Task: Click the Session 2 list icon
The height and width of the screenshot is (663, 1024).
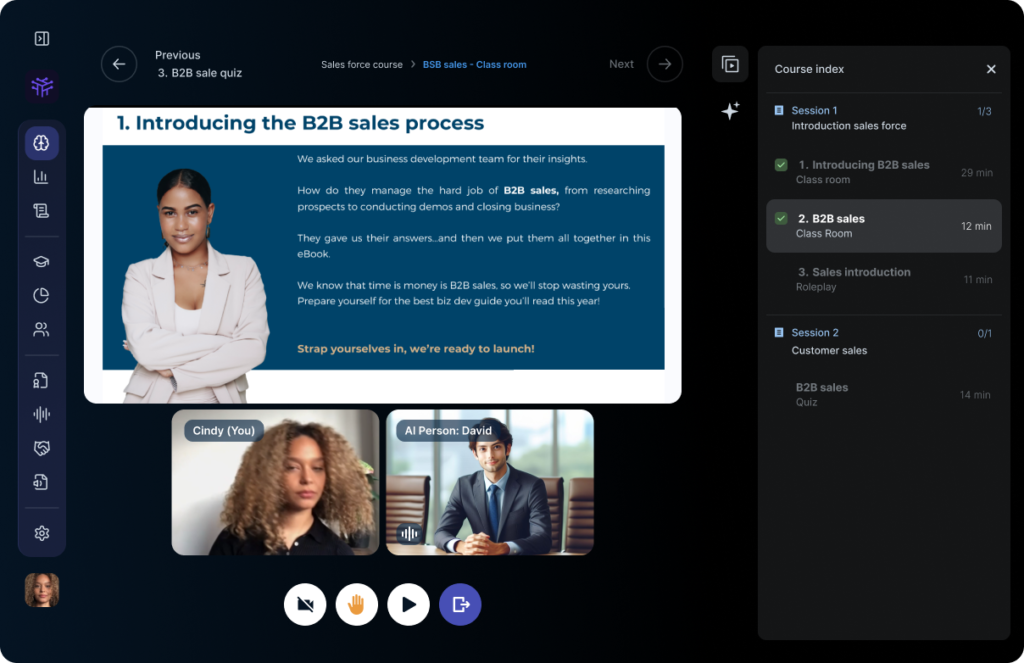Action: (x=778, y=332)
